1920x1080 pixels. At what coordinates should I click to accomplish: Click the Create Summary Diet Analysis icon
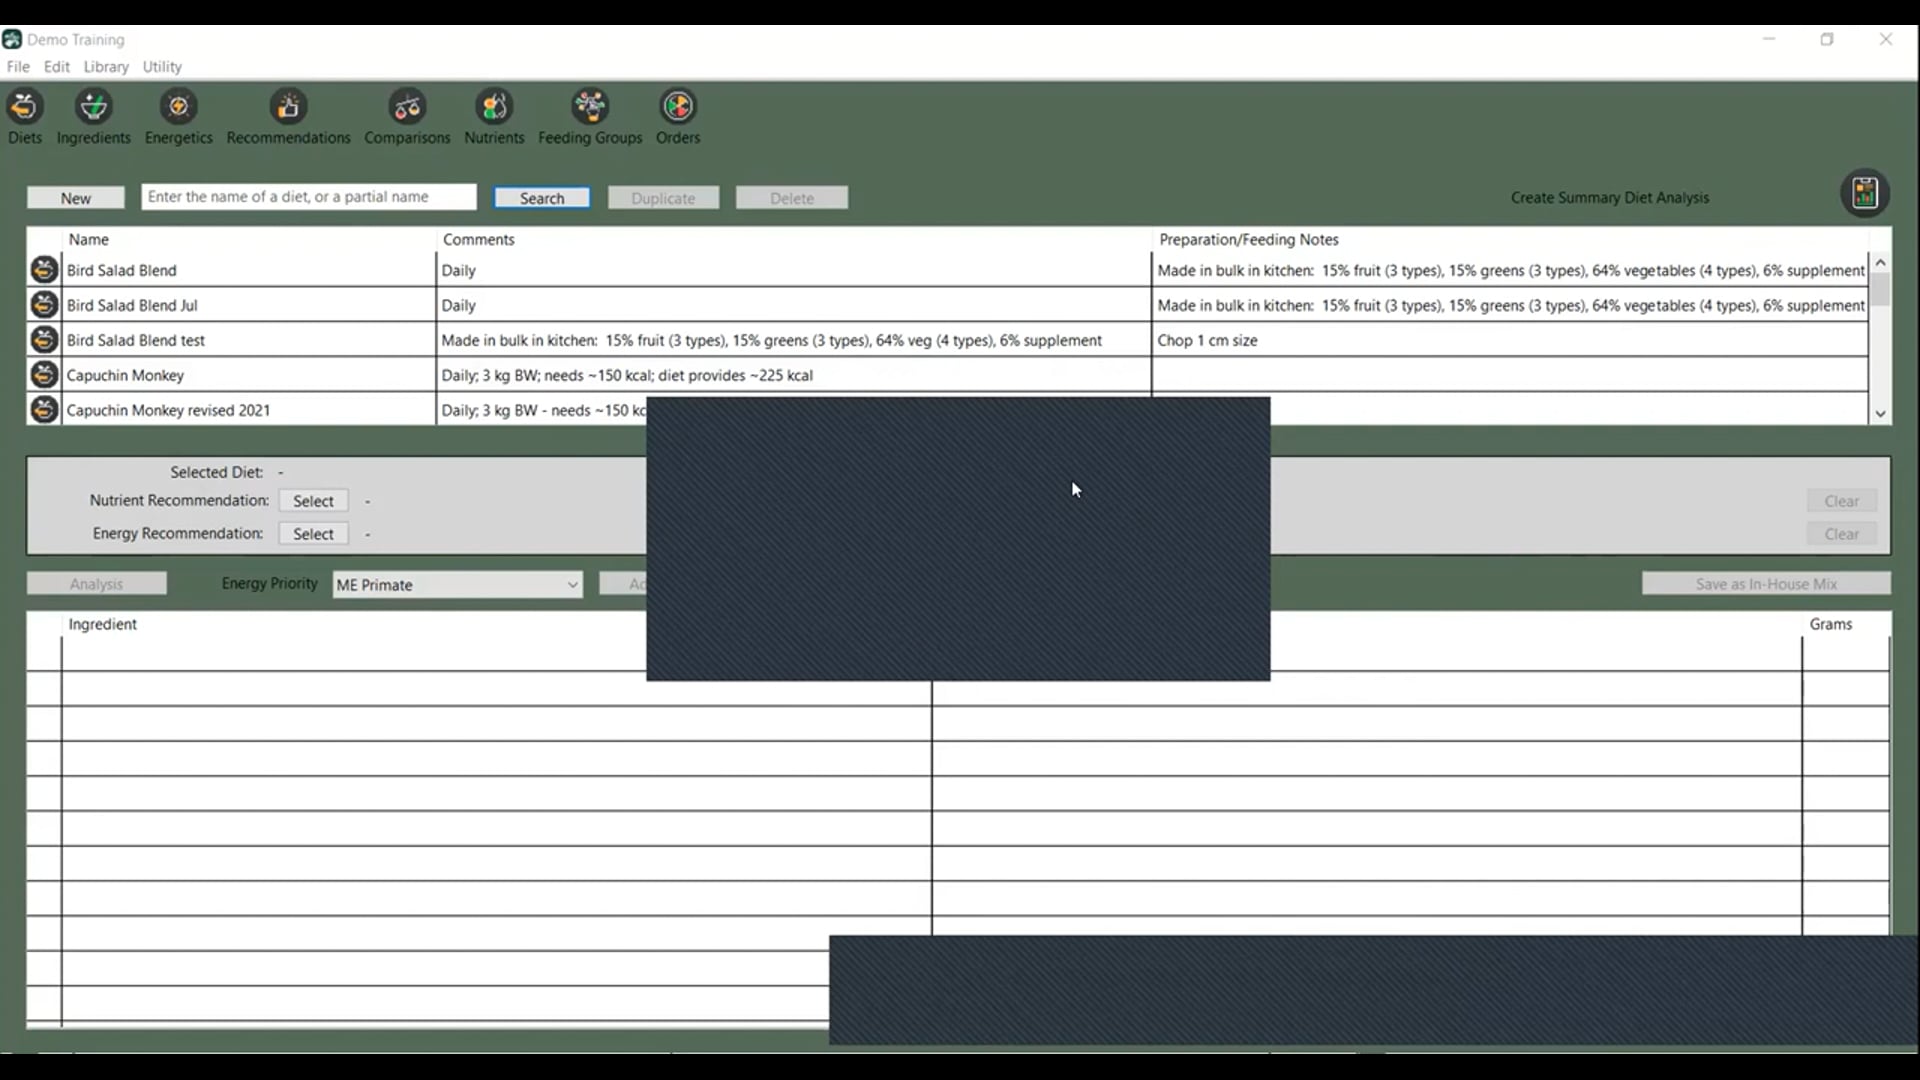click(1865, 193)
